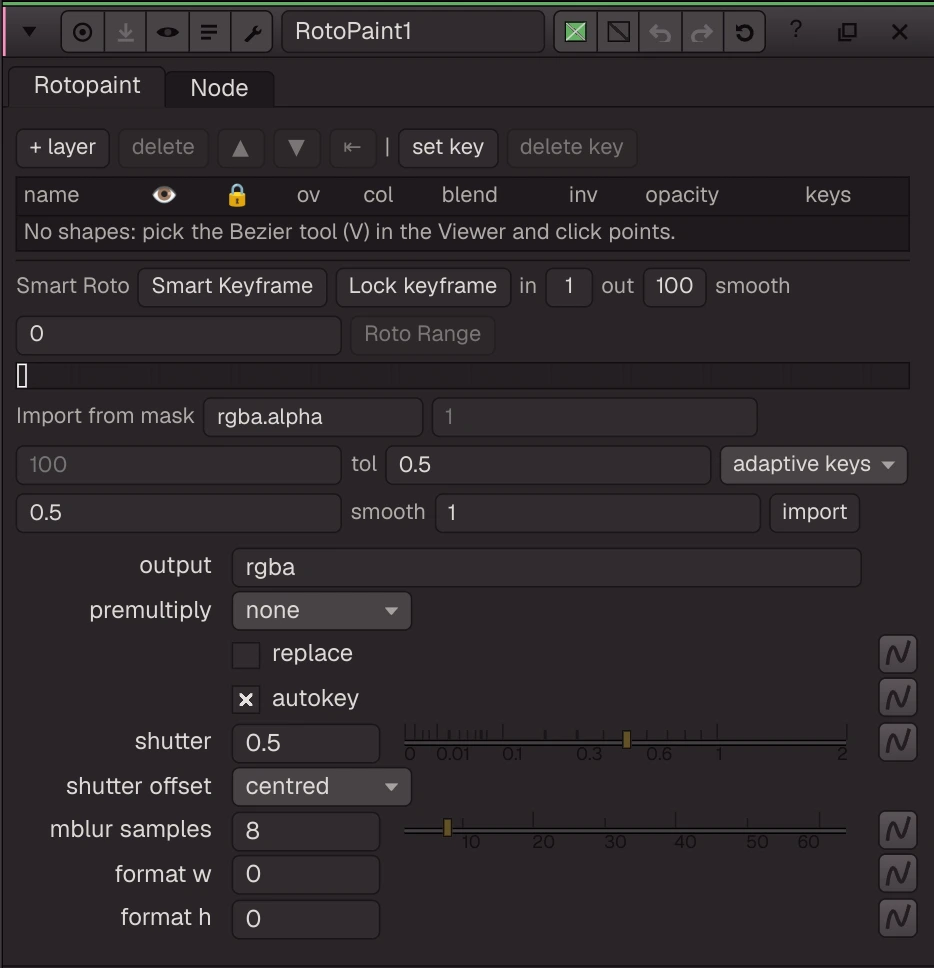Click the opacity column header
The height and width of the screenshot is (968, 934).
682,195
